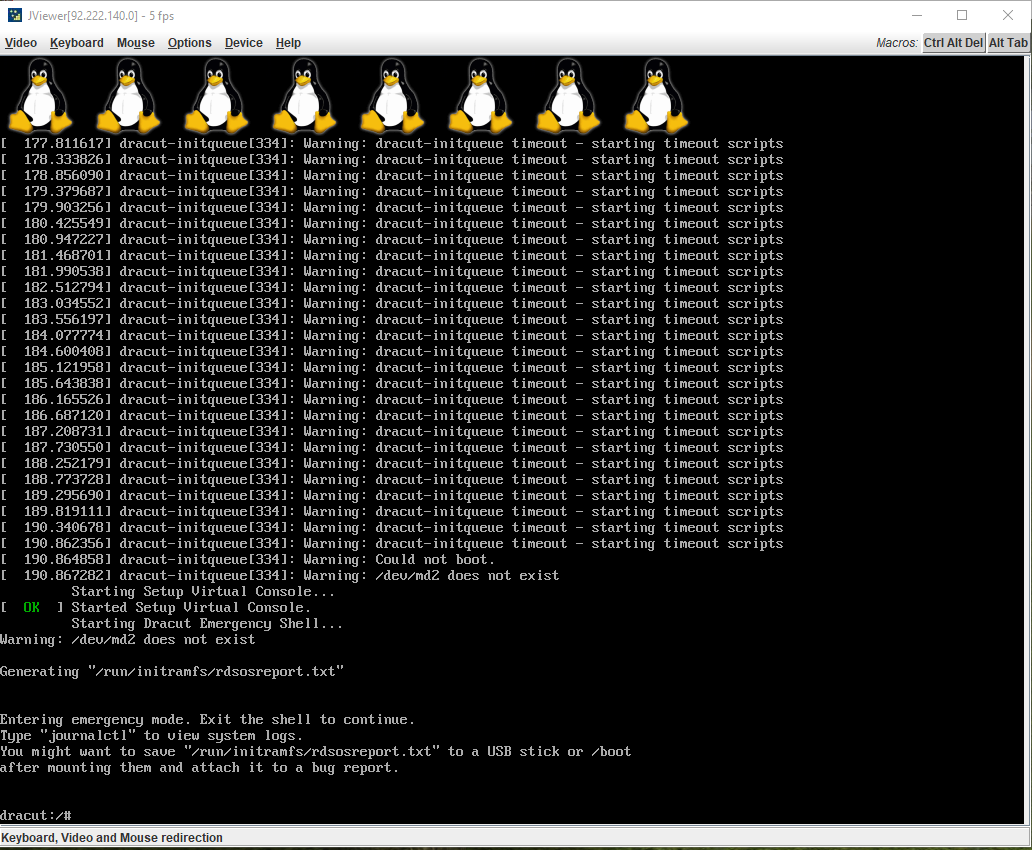
Task: Show the Device menu
Action: (244, 43)
